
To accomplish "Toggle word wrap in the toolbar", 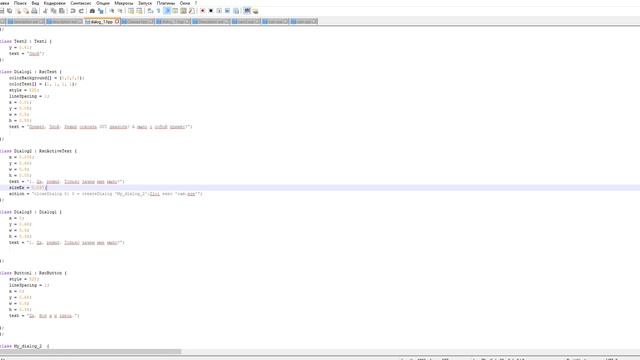I will click(150, 11).
